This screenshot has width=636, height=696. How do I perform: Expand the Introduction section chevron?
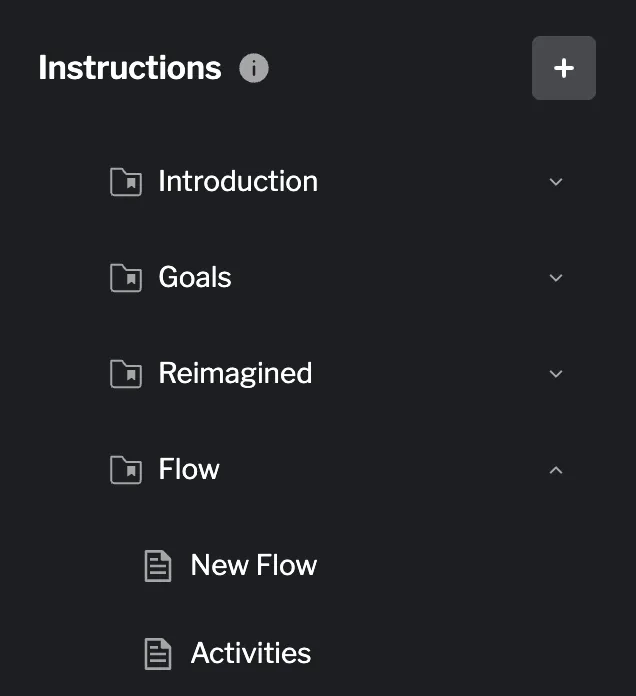click(x=557, y=182)
